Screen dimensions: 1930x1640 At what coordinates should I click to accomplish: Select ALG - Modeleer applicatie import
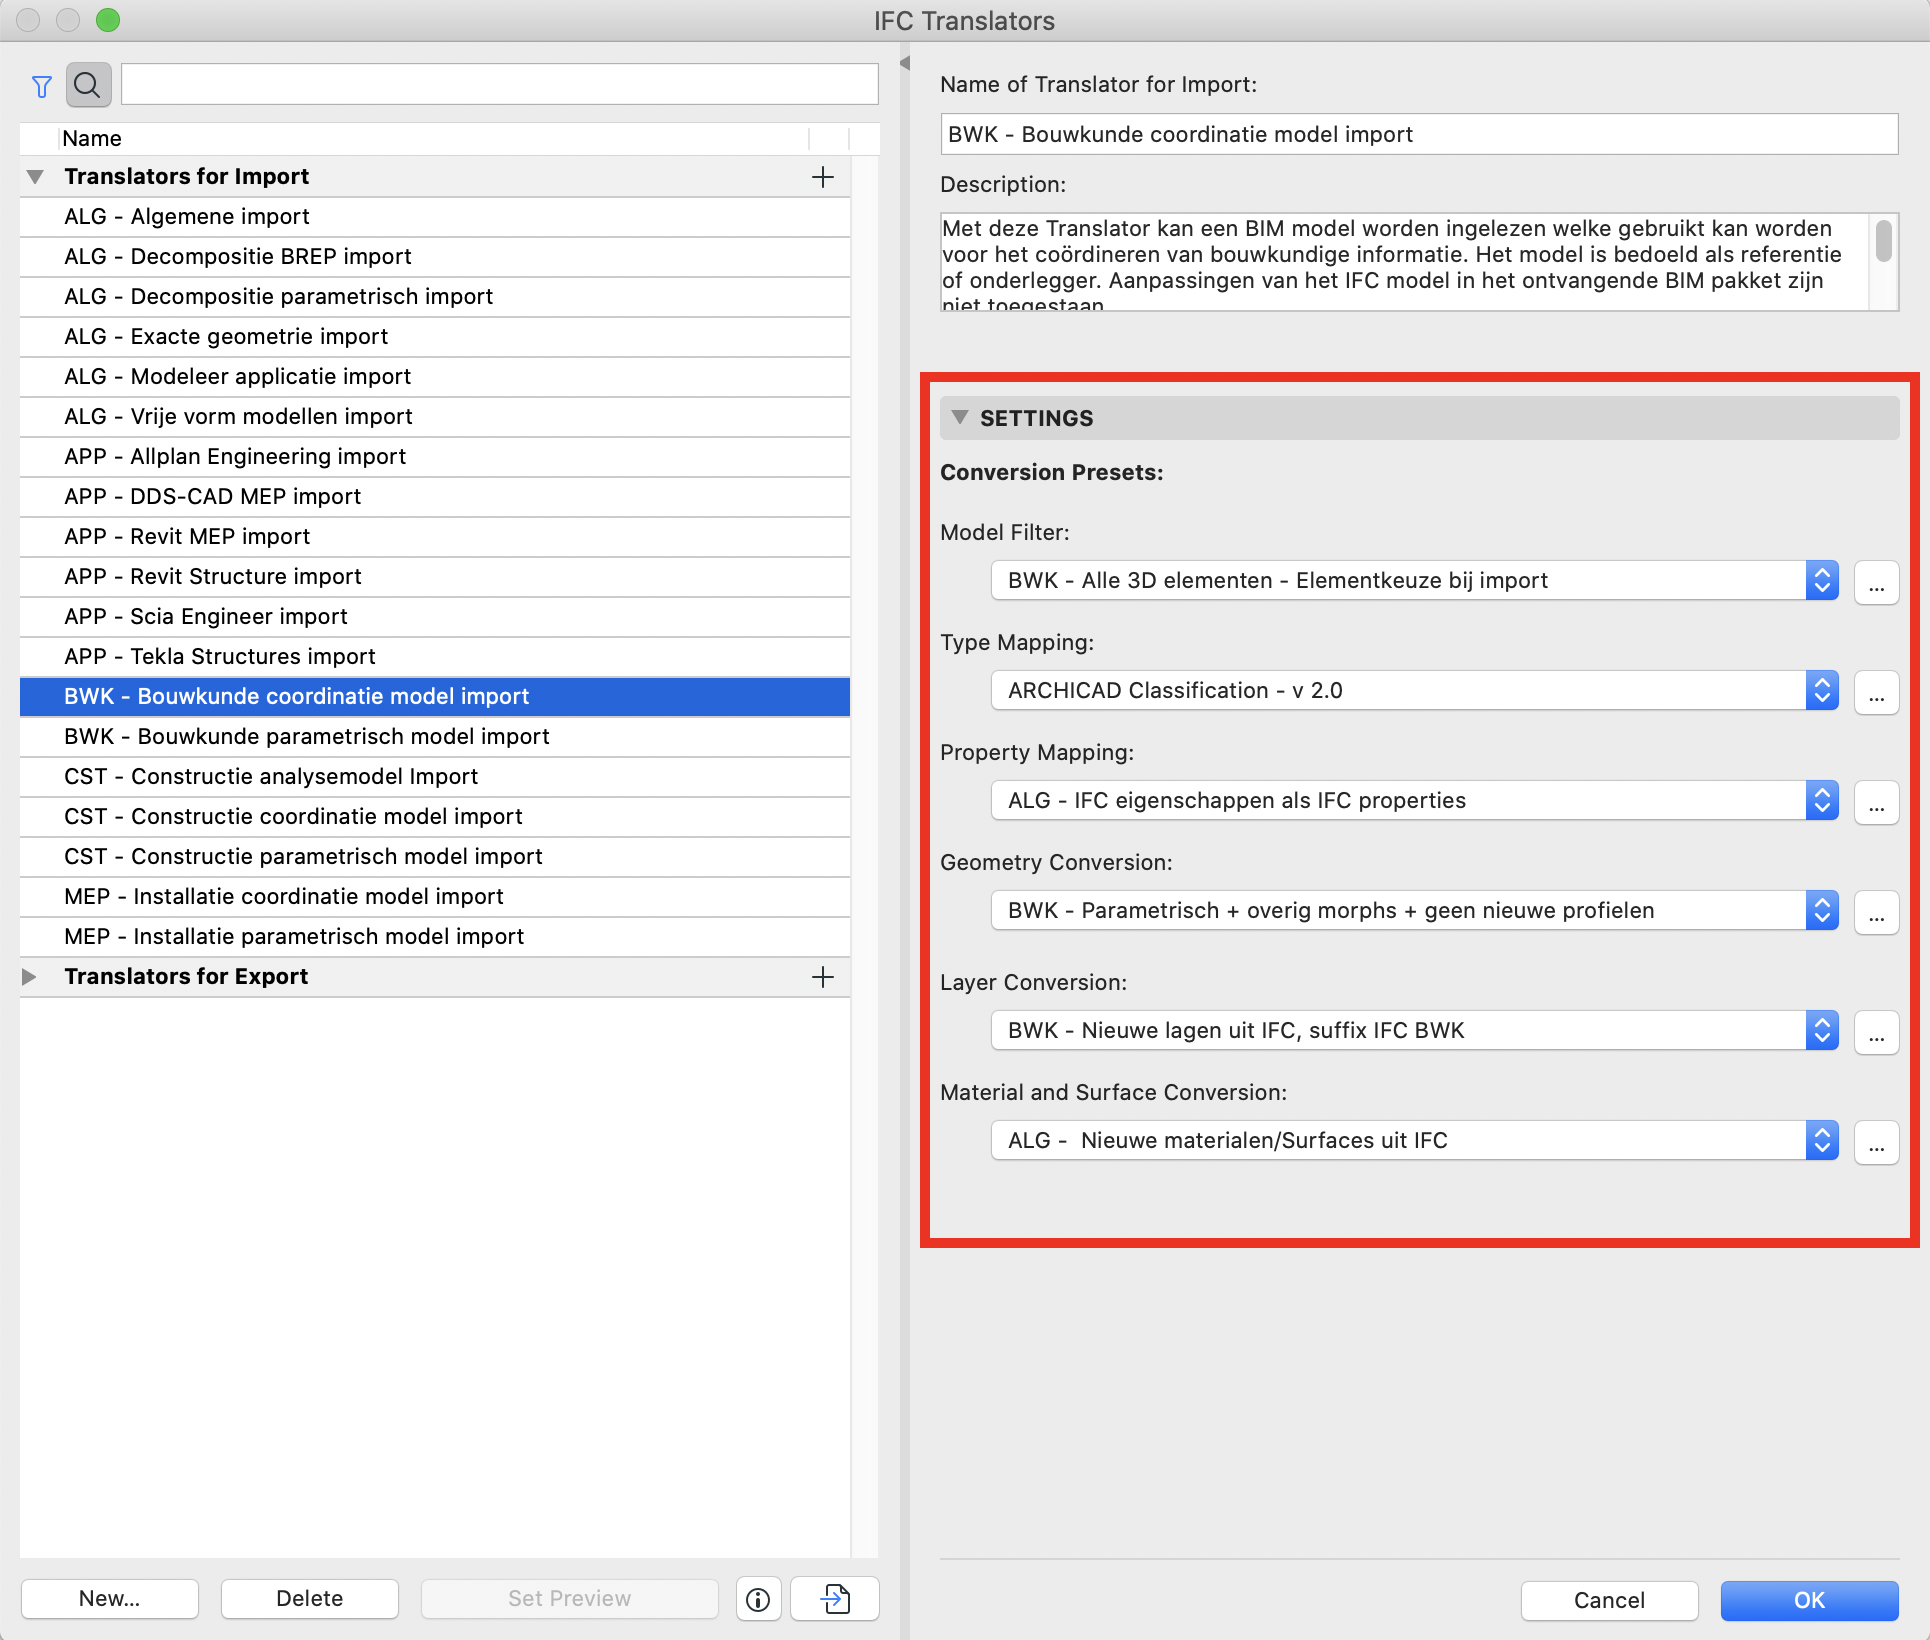[x=435, y=377]
